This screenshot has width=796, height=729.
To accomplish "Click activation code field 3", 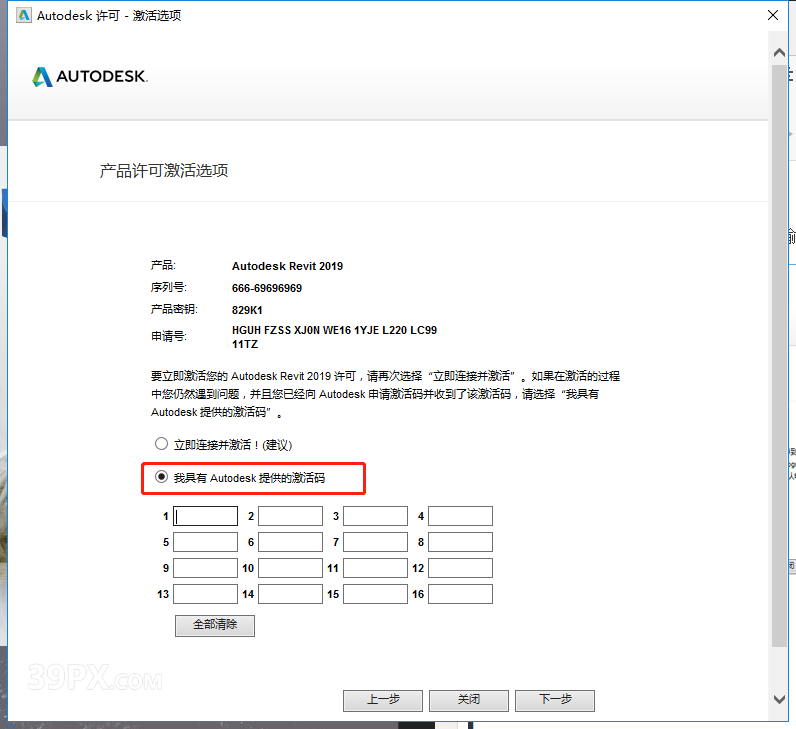I will 376,516.
